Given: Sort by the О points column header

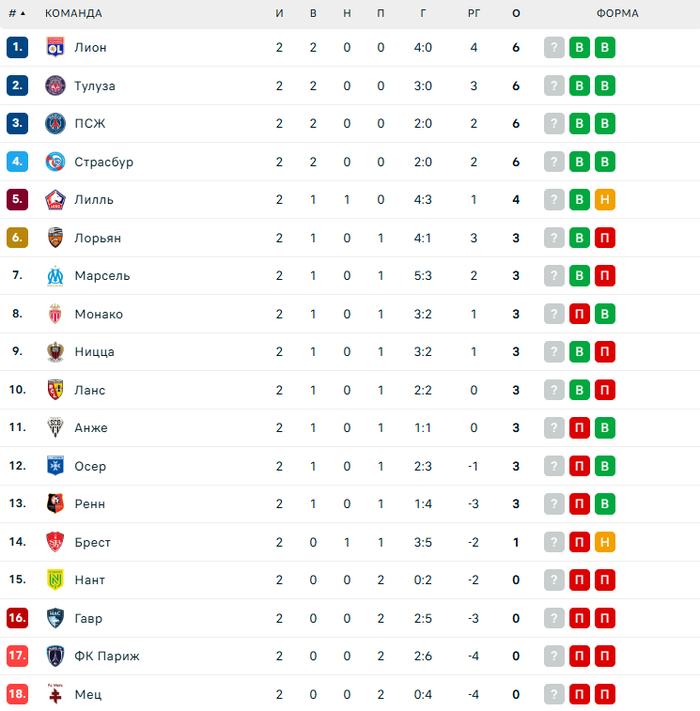Looking at the screenshot, I should point(516,14).
